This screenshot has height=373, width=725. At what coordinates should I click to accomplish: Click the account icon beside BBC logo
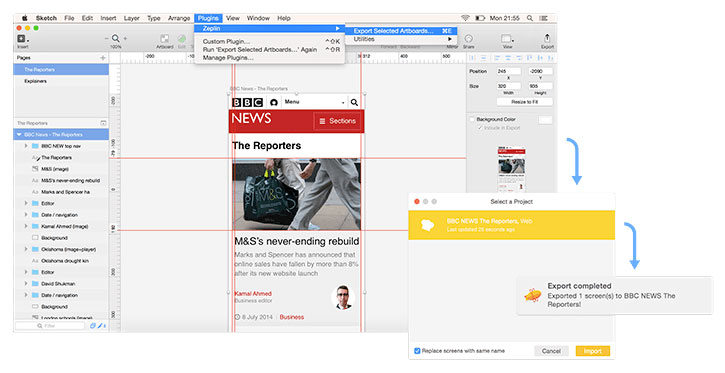coord(274,102)
